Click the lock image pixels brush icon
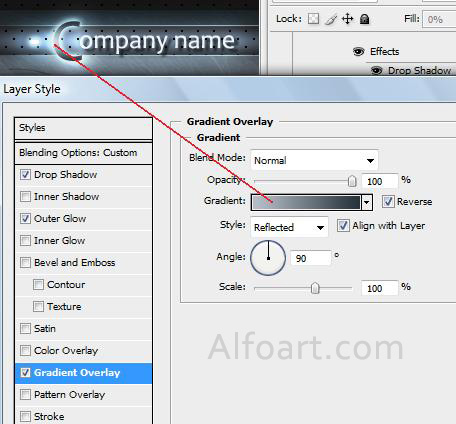The image size is (456, 424). point(330,19)
